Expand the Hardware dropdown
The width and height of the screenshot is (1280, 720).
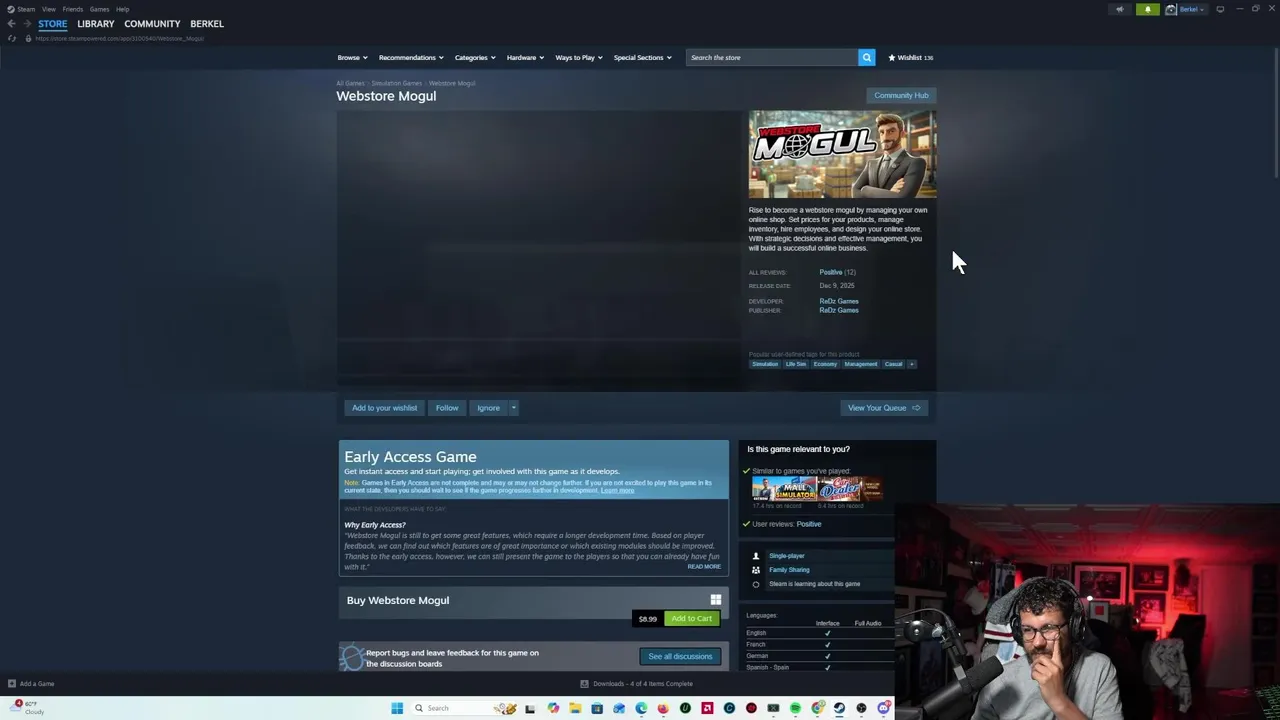point(525,57)
